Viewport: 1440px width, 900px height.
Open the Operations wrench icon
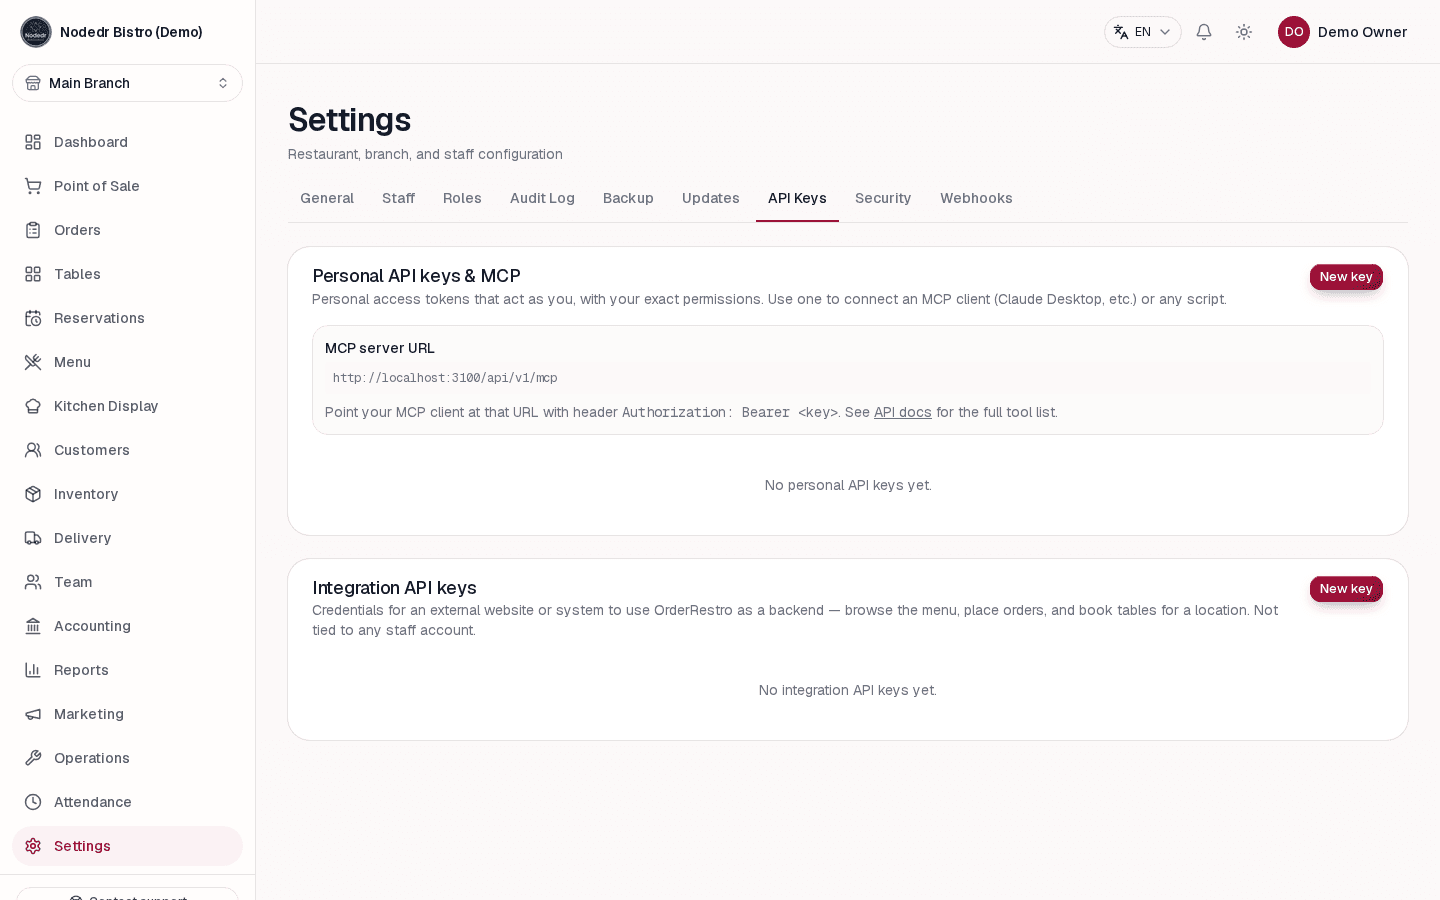tap(33, 758)
